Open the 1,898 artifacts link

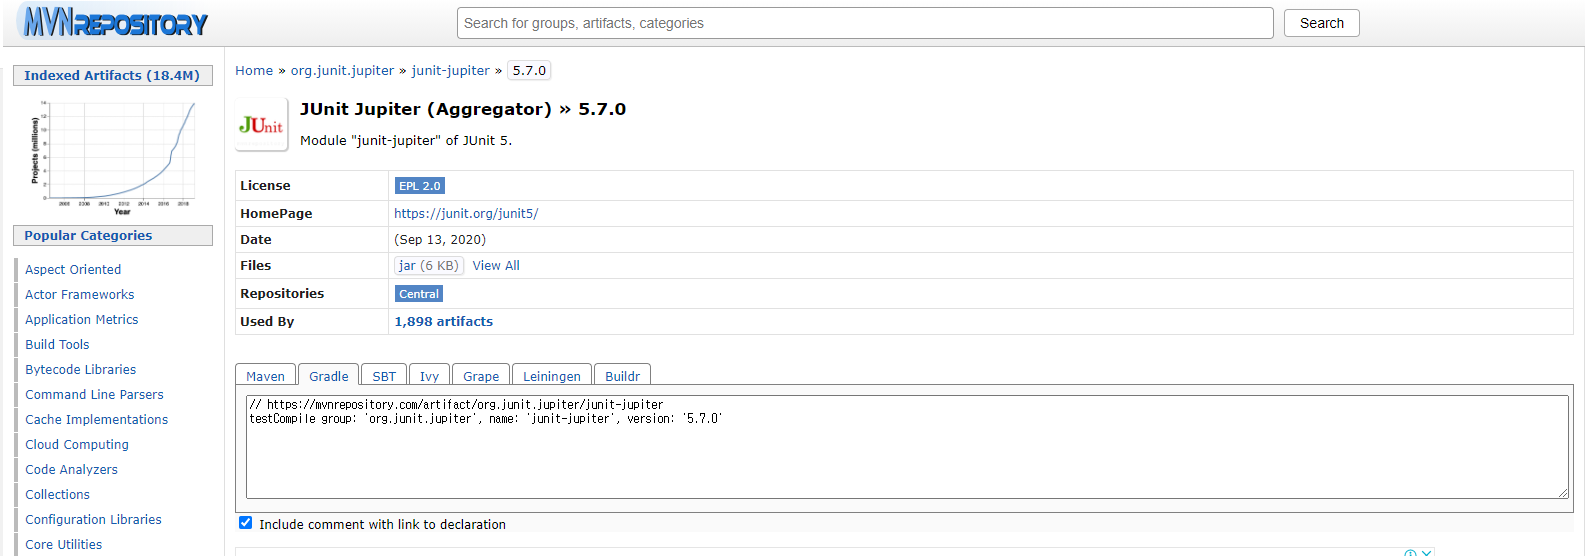pyautogui.click(x=443, y=321)
